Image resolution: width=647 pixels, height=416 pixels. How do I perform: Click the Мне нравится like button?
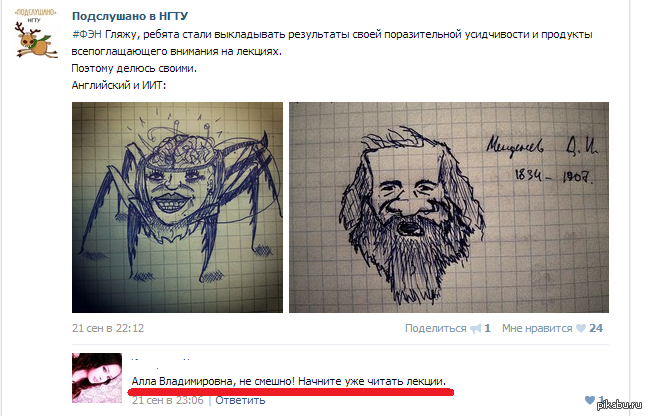537,328
